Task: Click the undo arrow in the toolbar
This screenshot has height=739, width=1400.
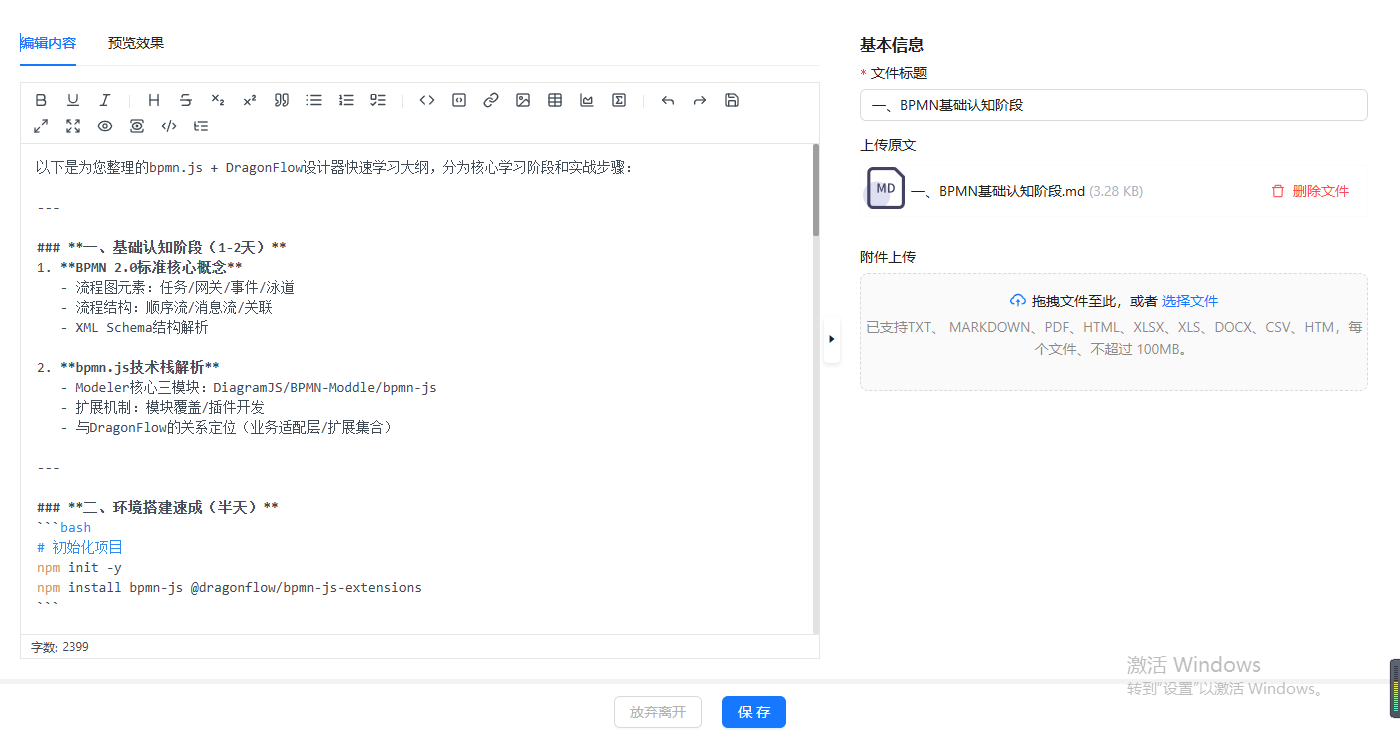Action: [668, 100]
